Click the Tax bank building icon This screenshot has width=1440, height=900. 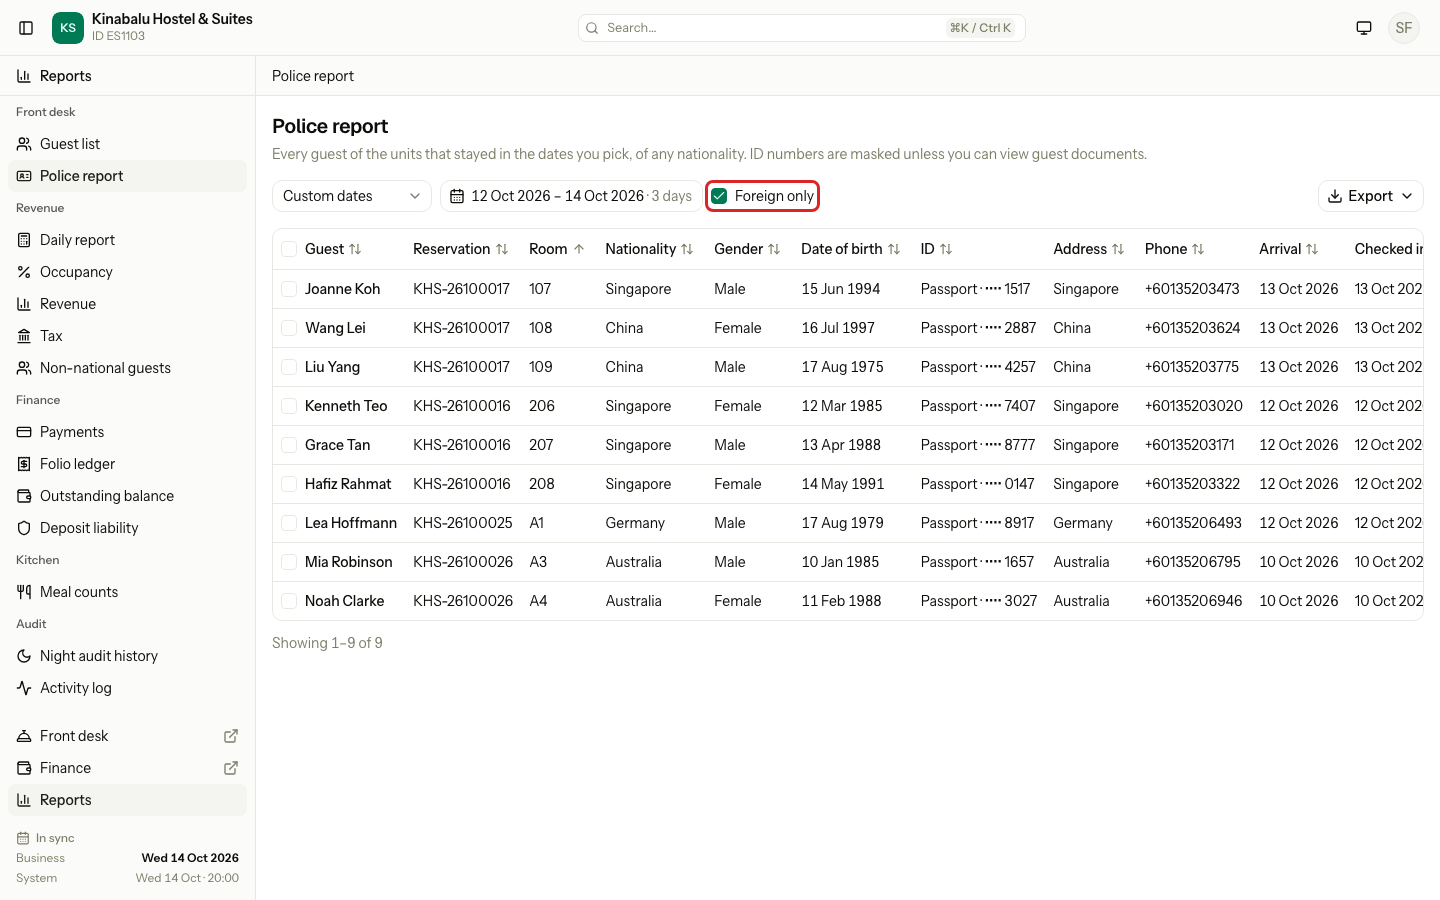24,336
